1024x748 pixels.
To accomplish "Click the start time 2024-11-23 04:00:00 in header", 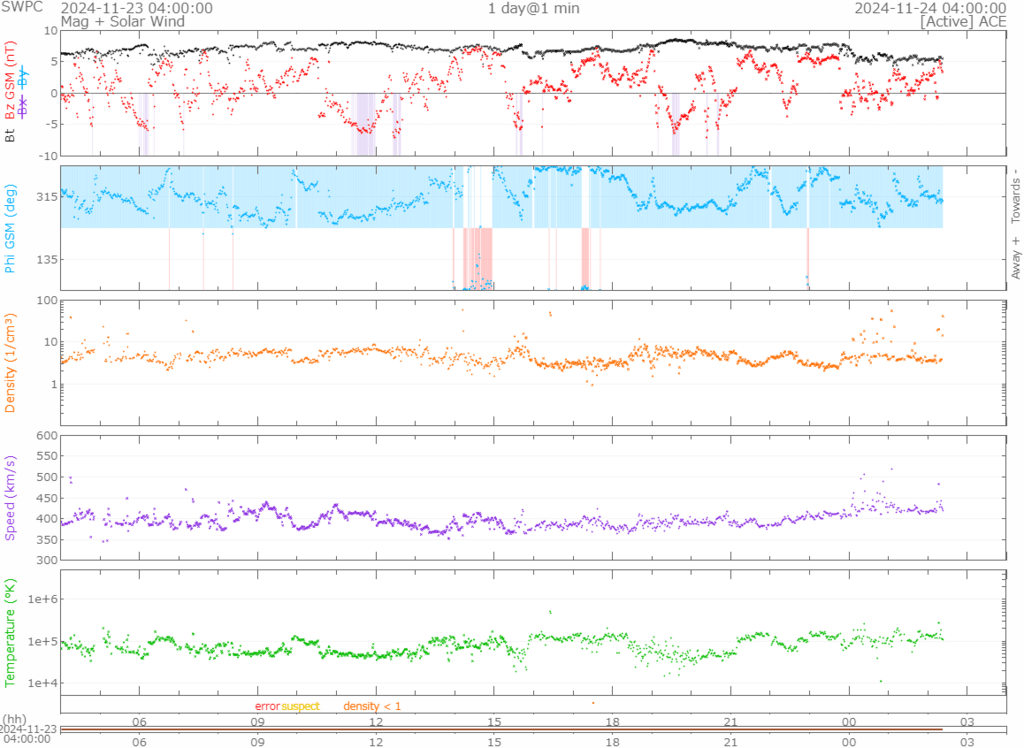I will (x=136, y=8).
